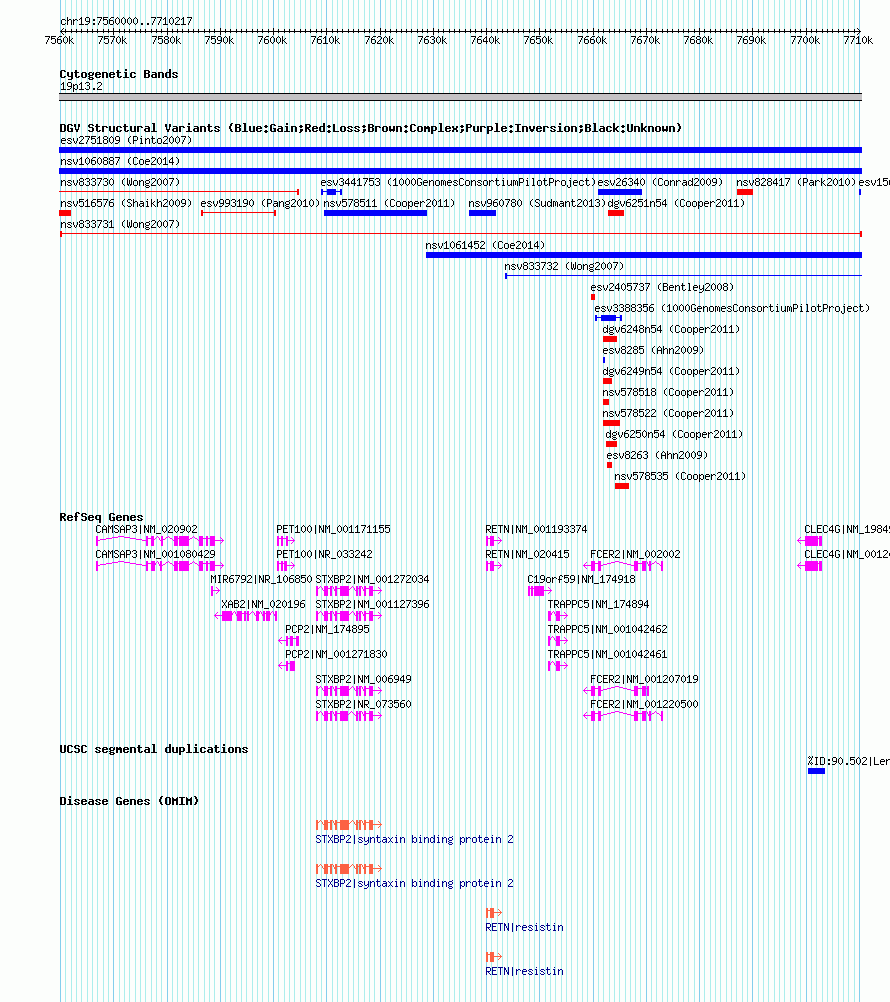Select esv3388356 variant label
The image size is (890, 1002).
point(732,309)
